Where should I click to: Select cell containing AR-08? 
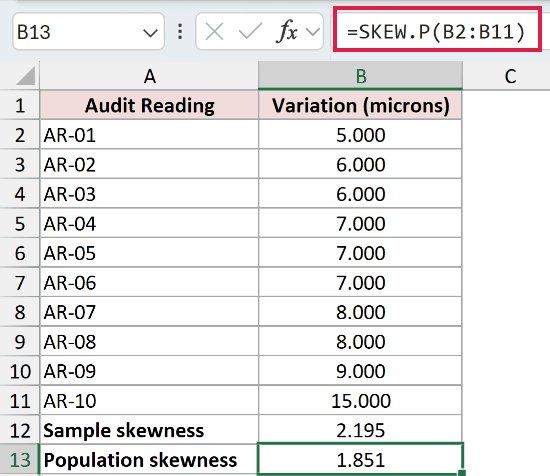149,342
